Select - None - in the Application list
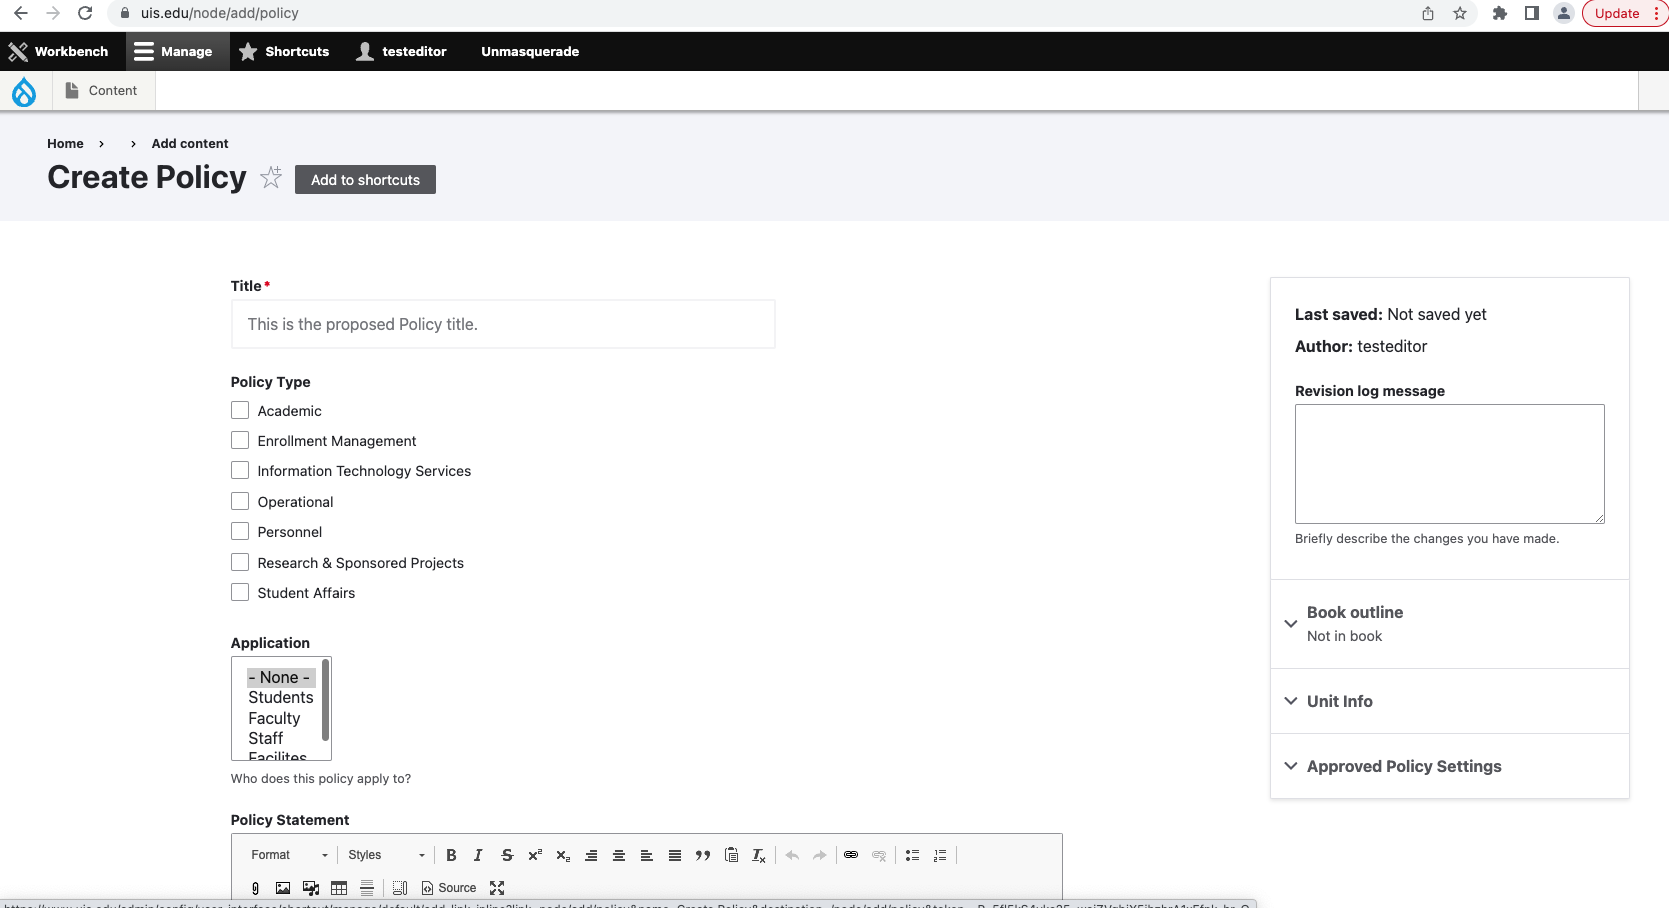Image resolution: width=1669 pixels, height=908 pixels. point(281,677)
